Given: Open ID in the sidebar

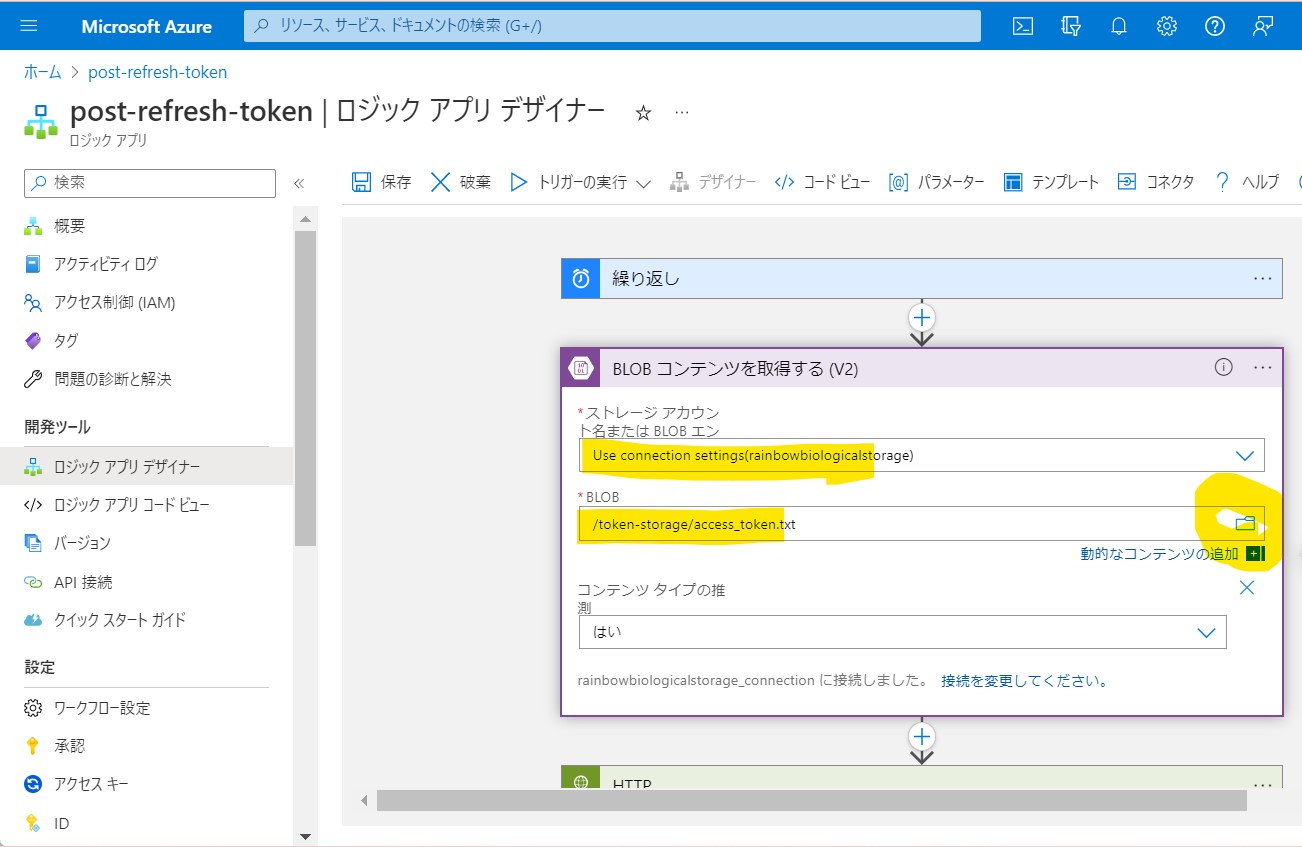Looking at the screenshot, I should [61, 824].
